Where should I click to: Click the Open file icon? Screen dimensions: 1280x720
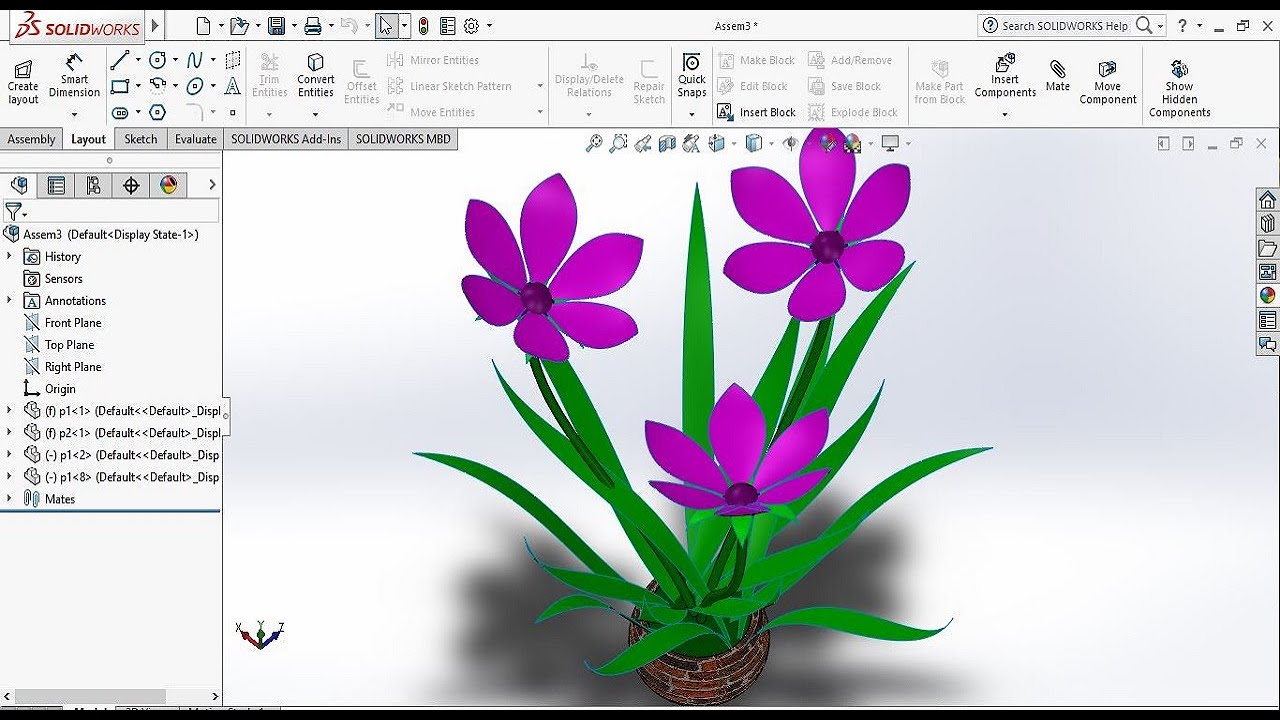pos(239,26)
